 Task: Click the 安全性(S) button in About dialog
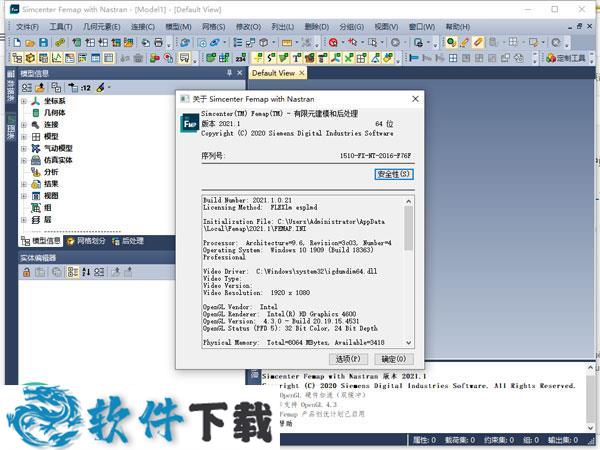click(x=394, y=174)
